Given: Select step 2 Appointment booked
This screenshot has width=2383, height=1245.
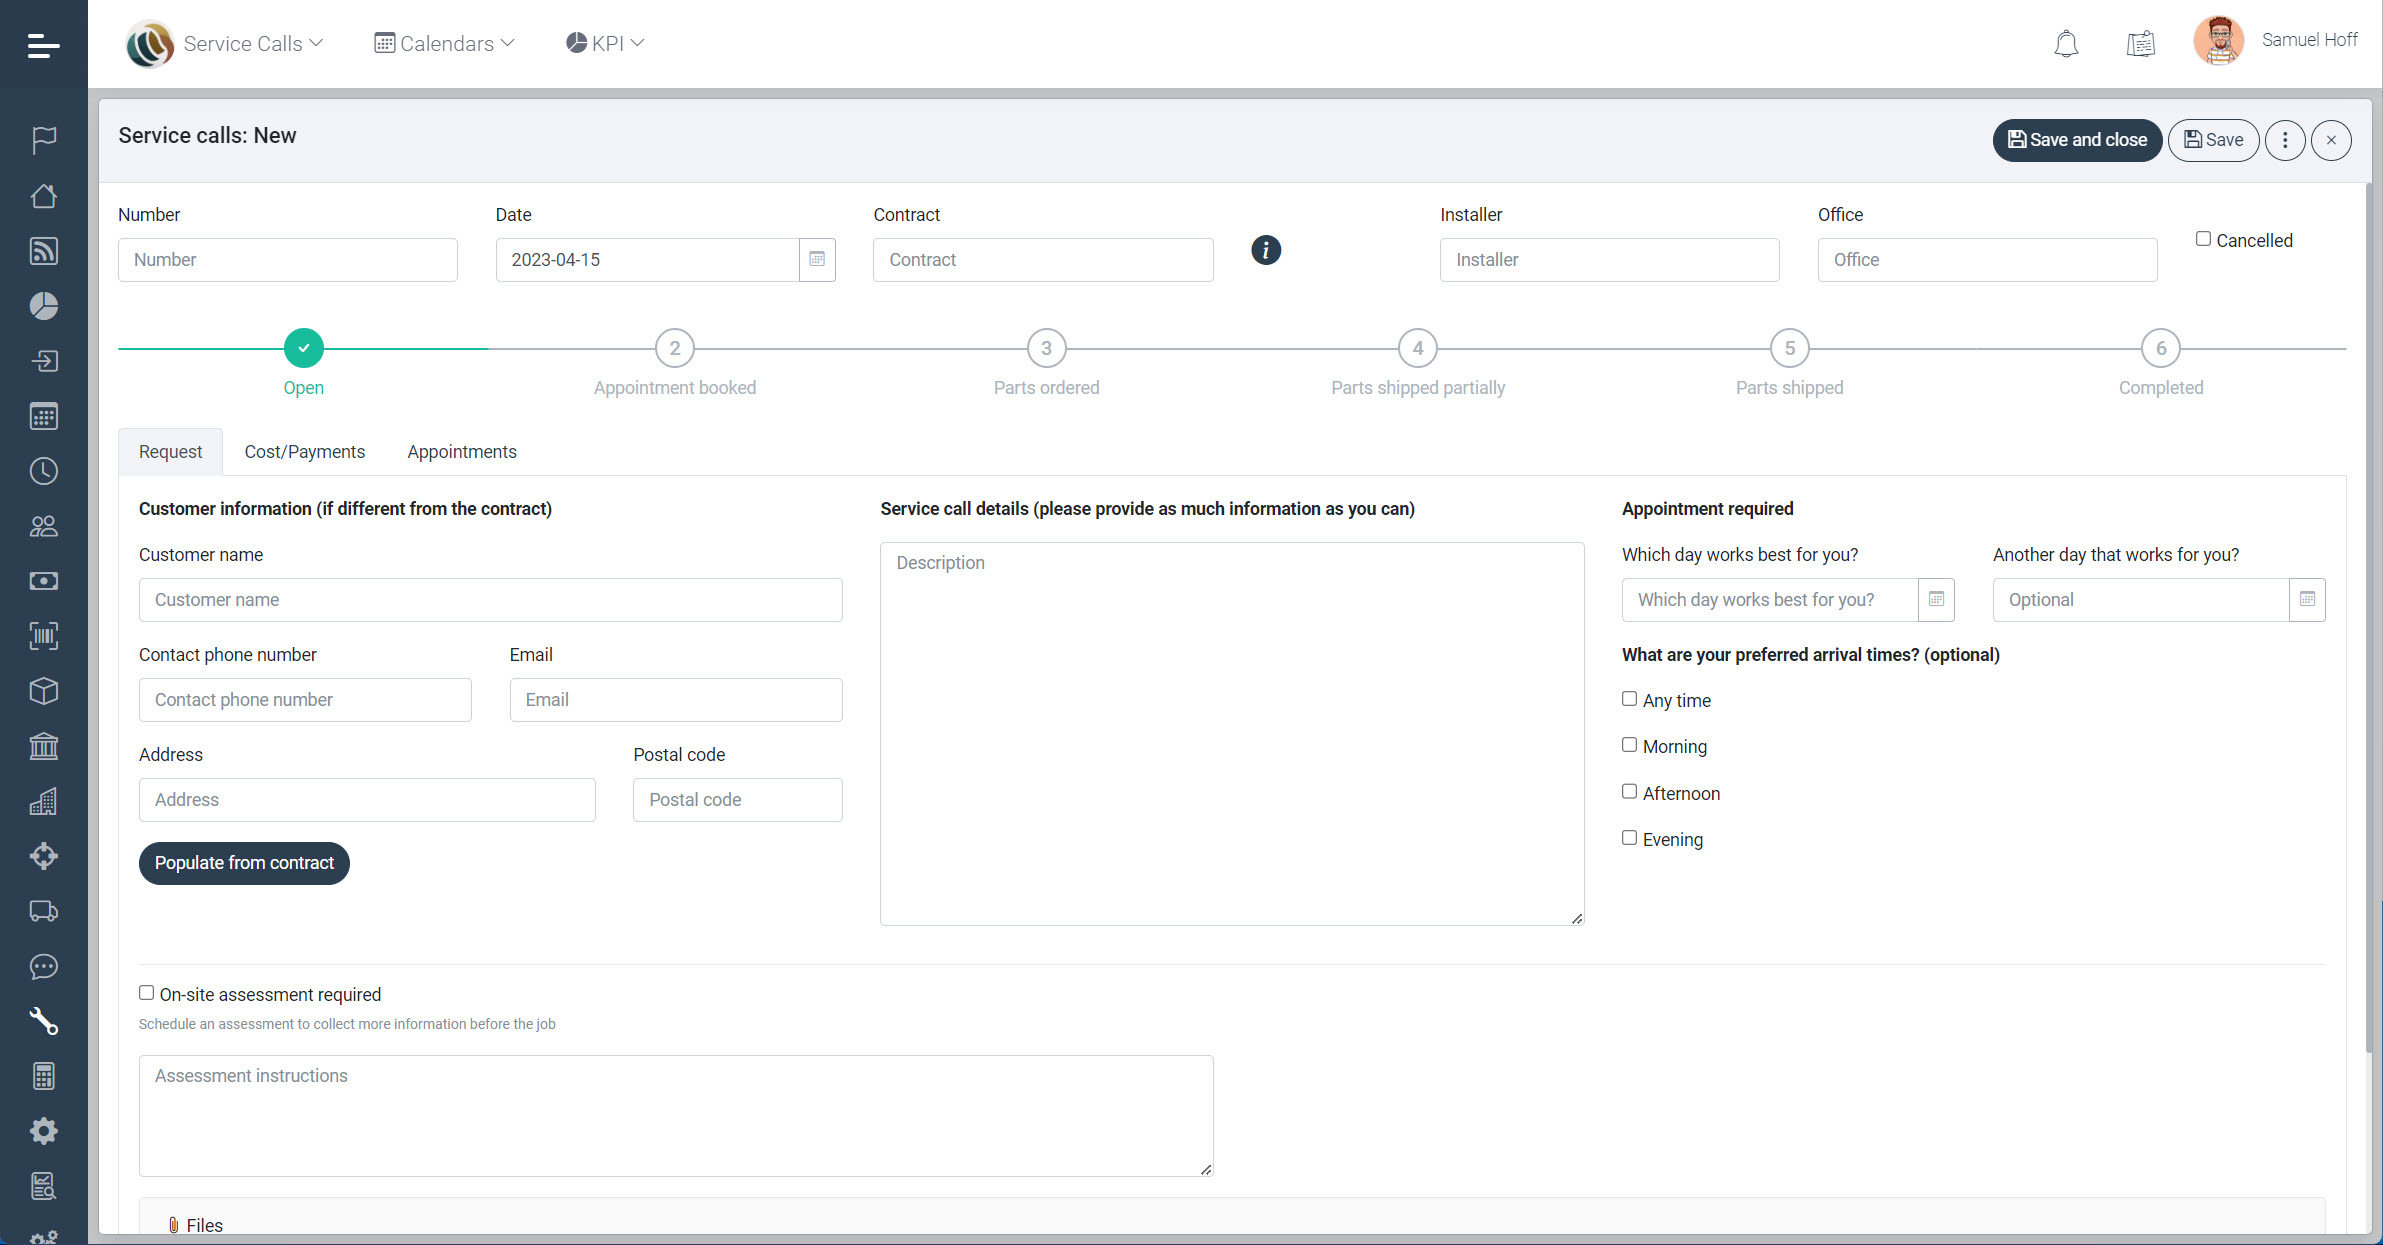Looking at the screenshot, I should click(x=675, y=348).
